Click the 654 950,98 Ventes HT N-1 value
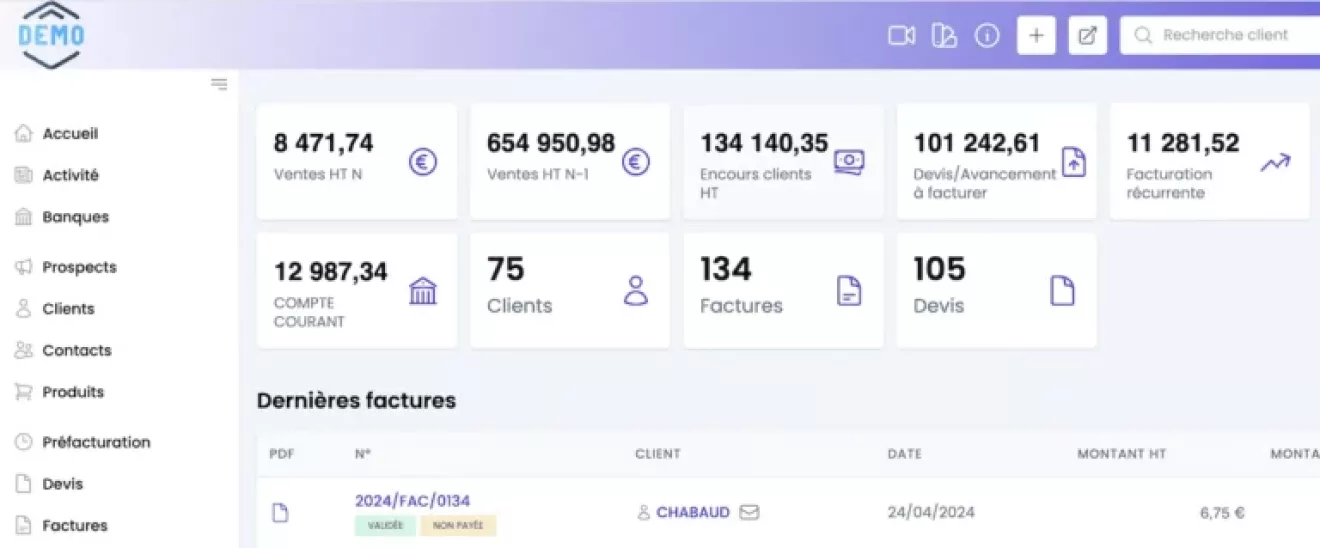 pos(551,143)
